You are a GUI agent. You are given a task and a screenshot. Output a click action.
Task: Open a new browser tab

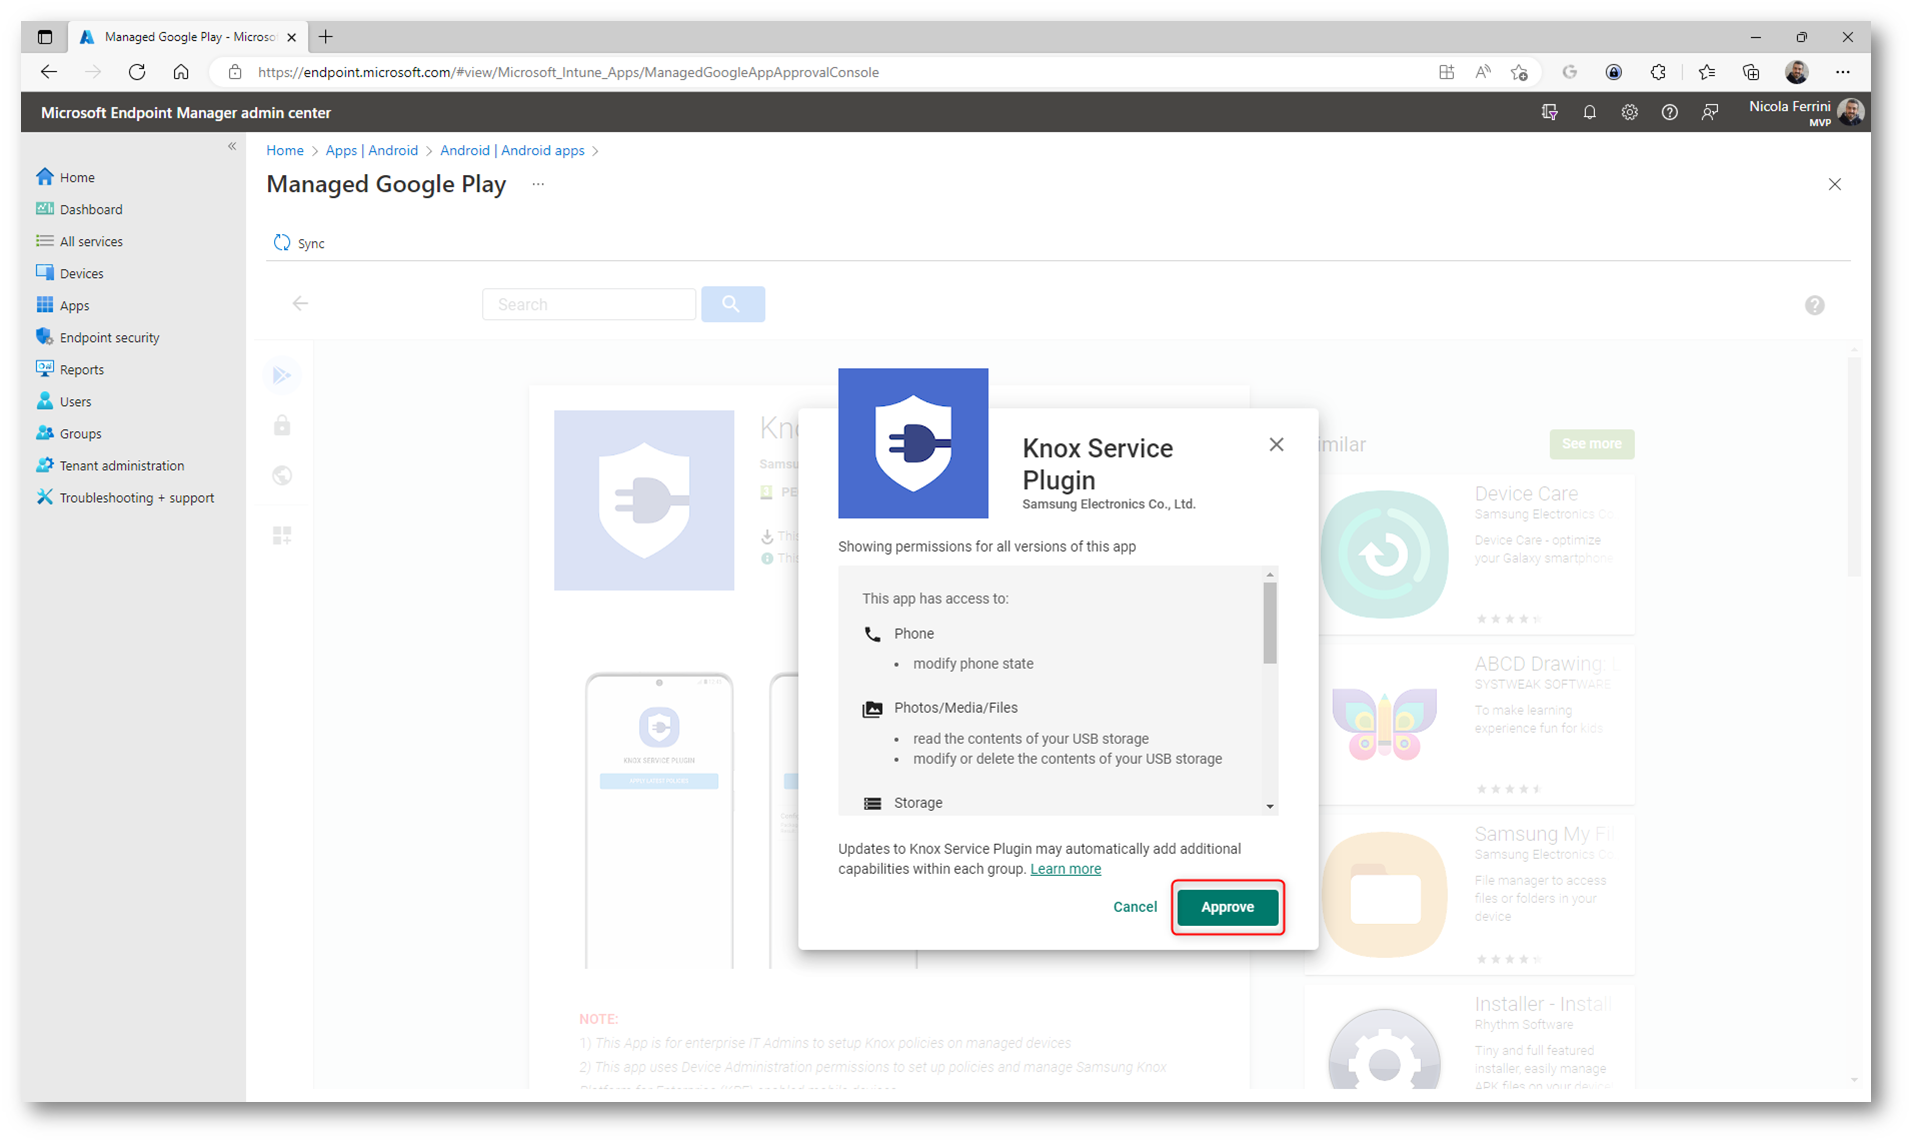click(325, 37)
